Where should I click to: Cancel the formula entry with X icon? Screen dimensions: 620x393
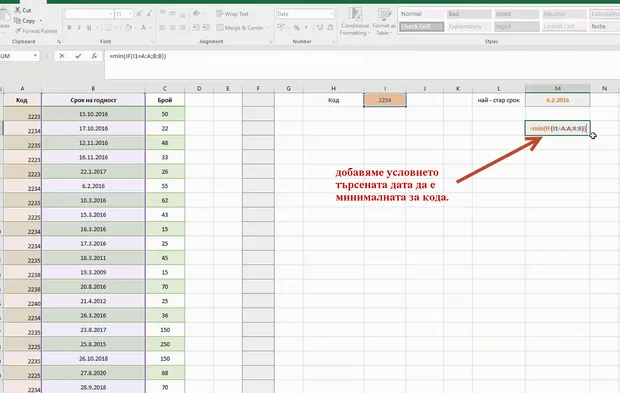click(62, 56)
